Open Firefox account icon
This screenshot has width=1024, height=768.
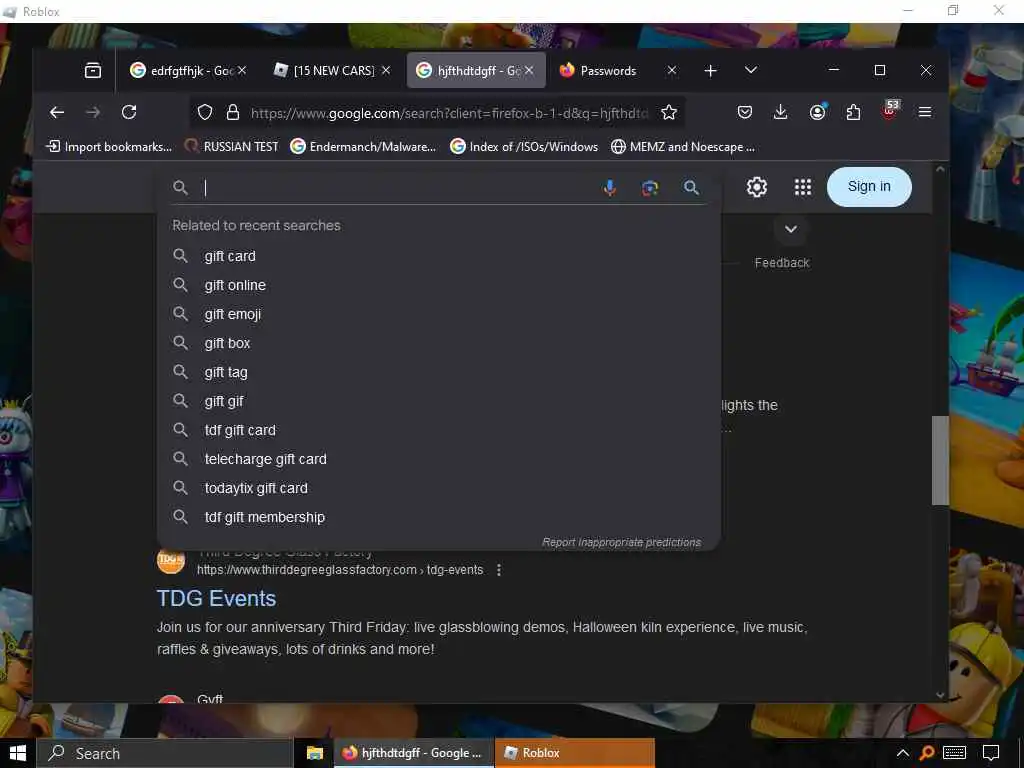(x=817, y=112)
